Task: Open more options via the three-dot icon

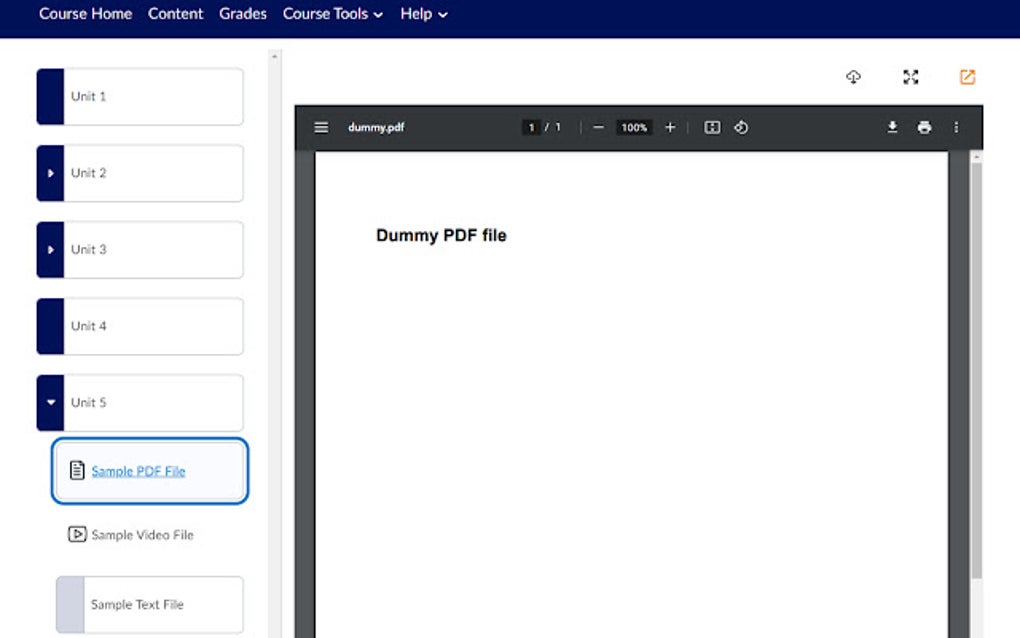Action: (x=956, y=127)
